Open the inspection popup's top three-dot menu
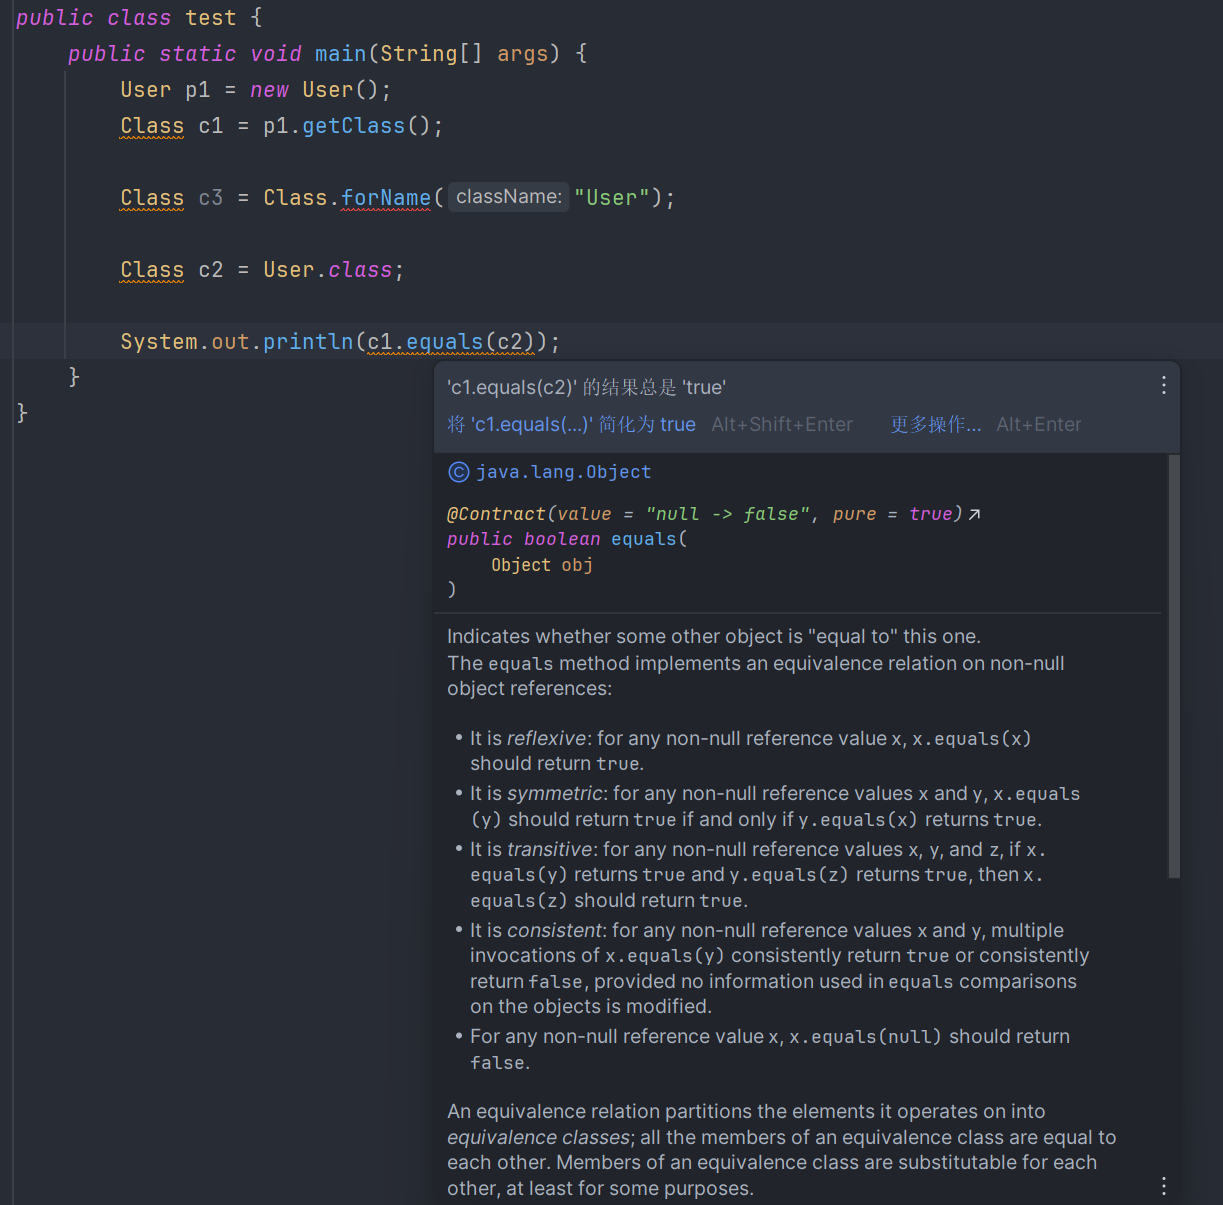This screenshot has width=1223, height=1205. pos(1163,386)
